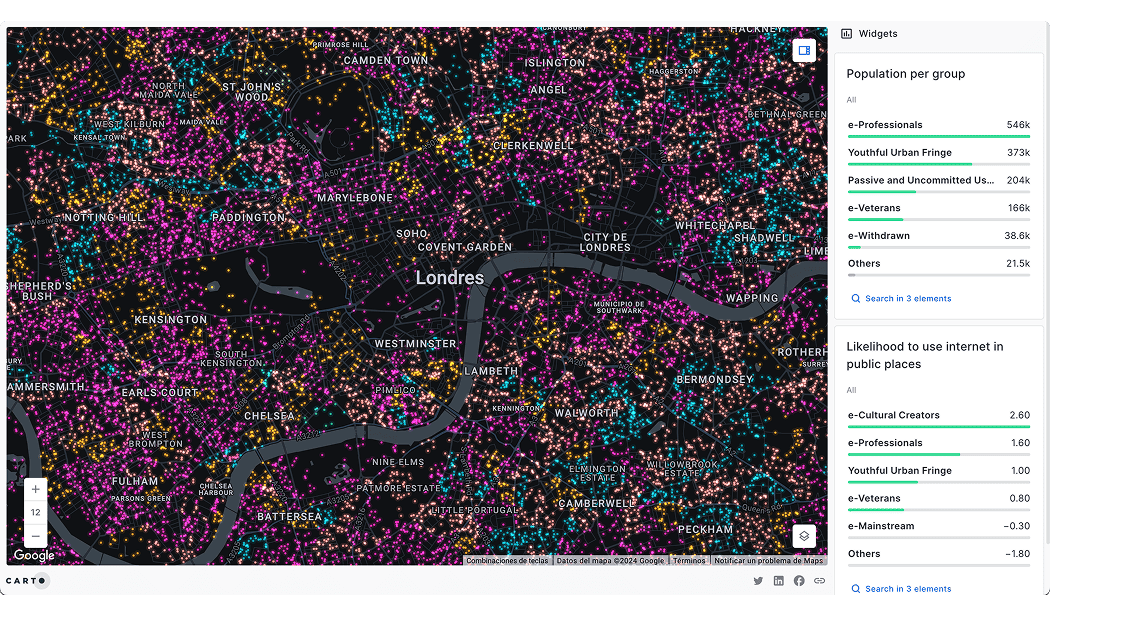
Task: Zoom in on the map
Action: (36, 490)
